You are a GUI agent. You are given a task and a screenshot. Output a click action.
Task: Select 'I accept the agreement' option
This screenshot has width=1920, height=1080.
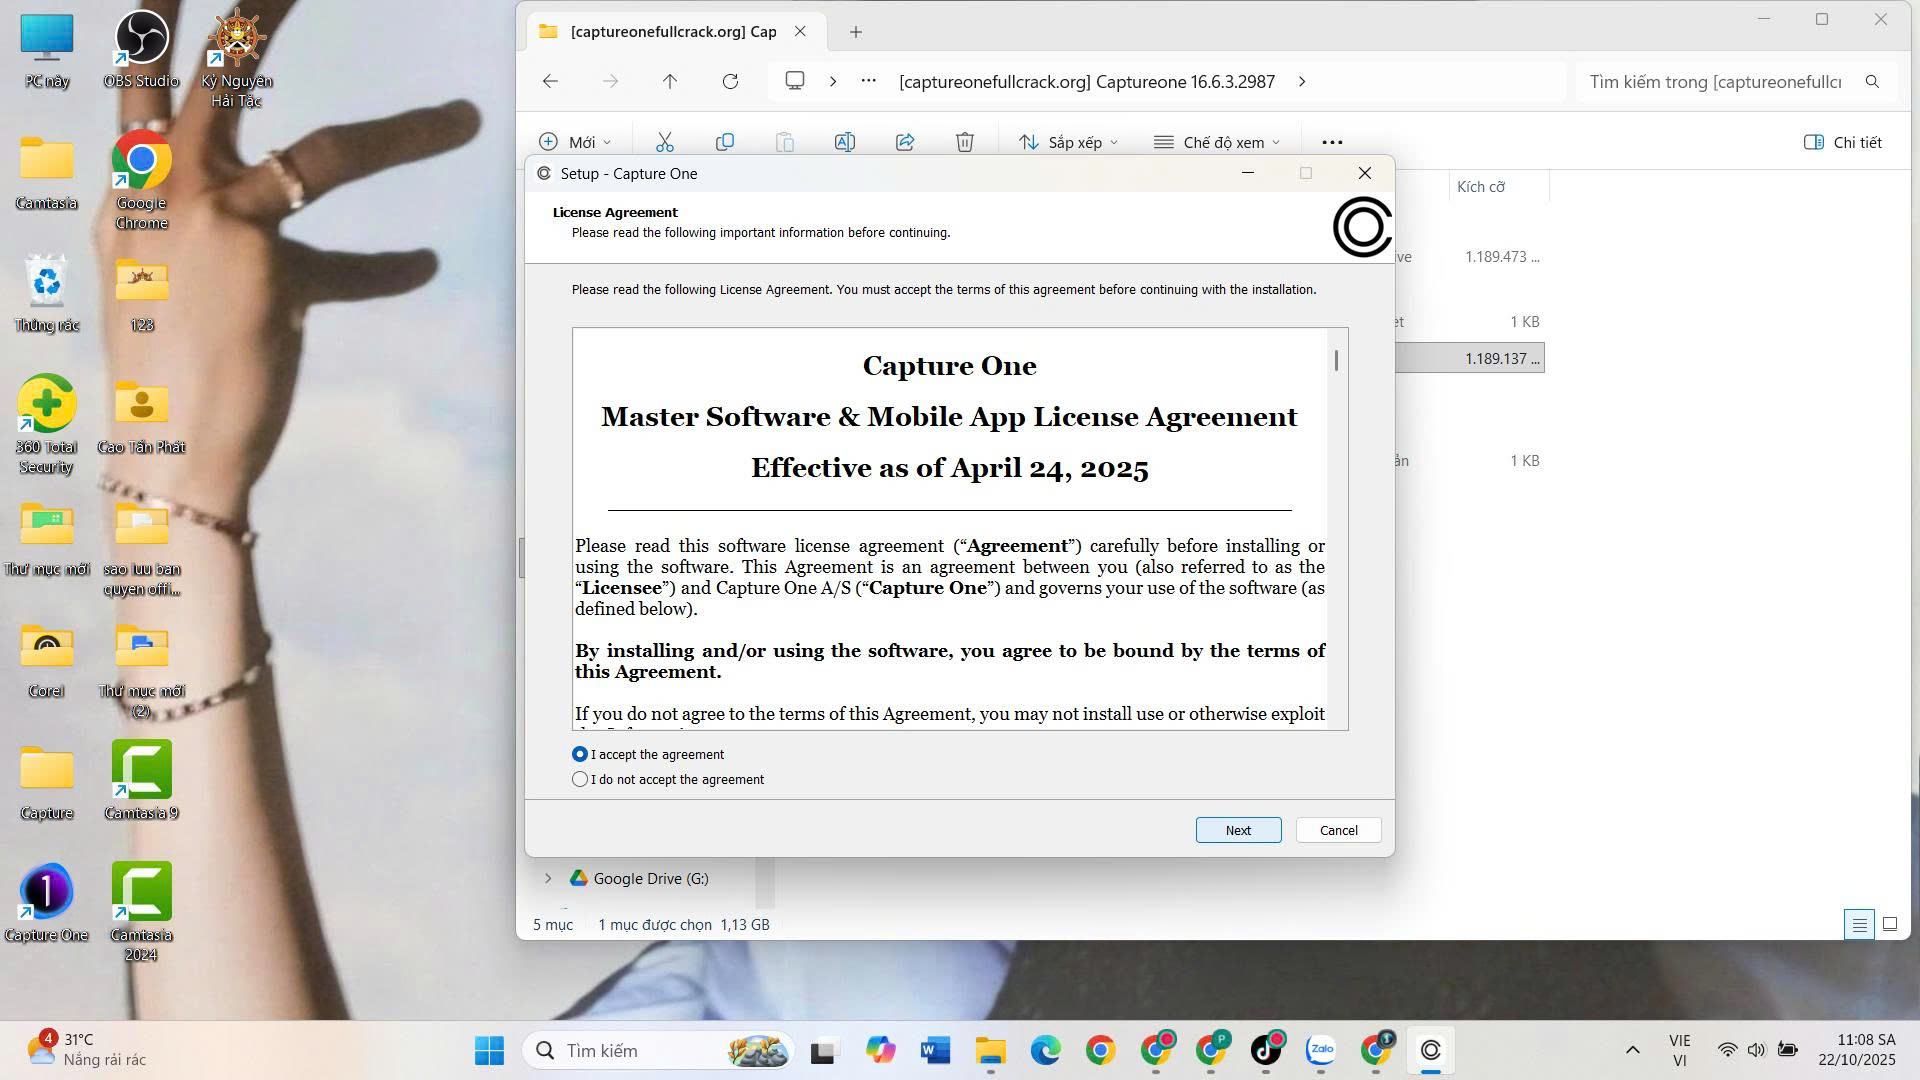point(580,754)
